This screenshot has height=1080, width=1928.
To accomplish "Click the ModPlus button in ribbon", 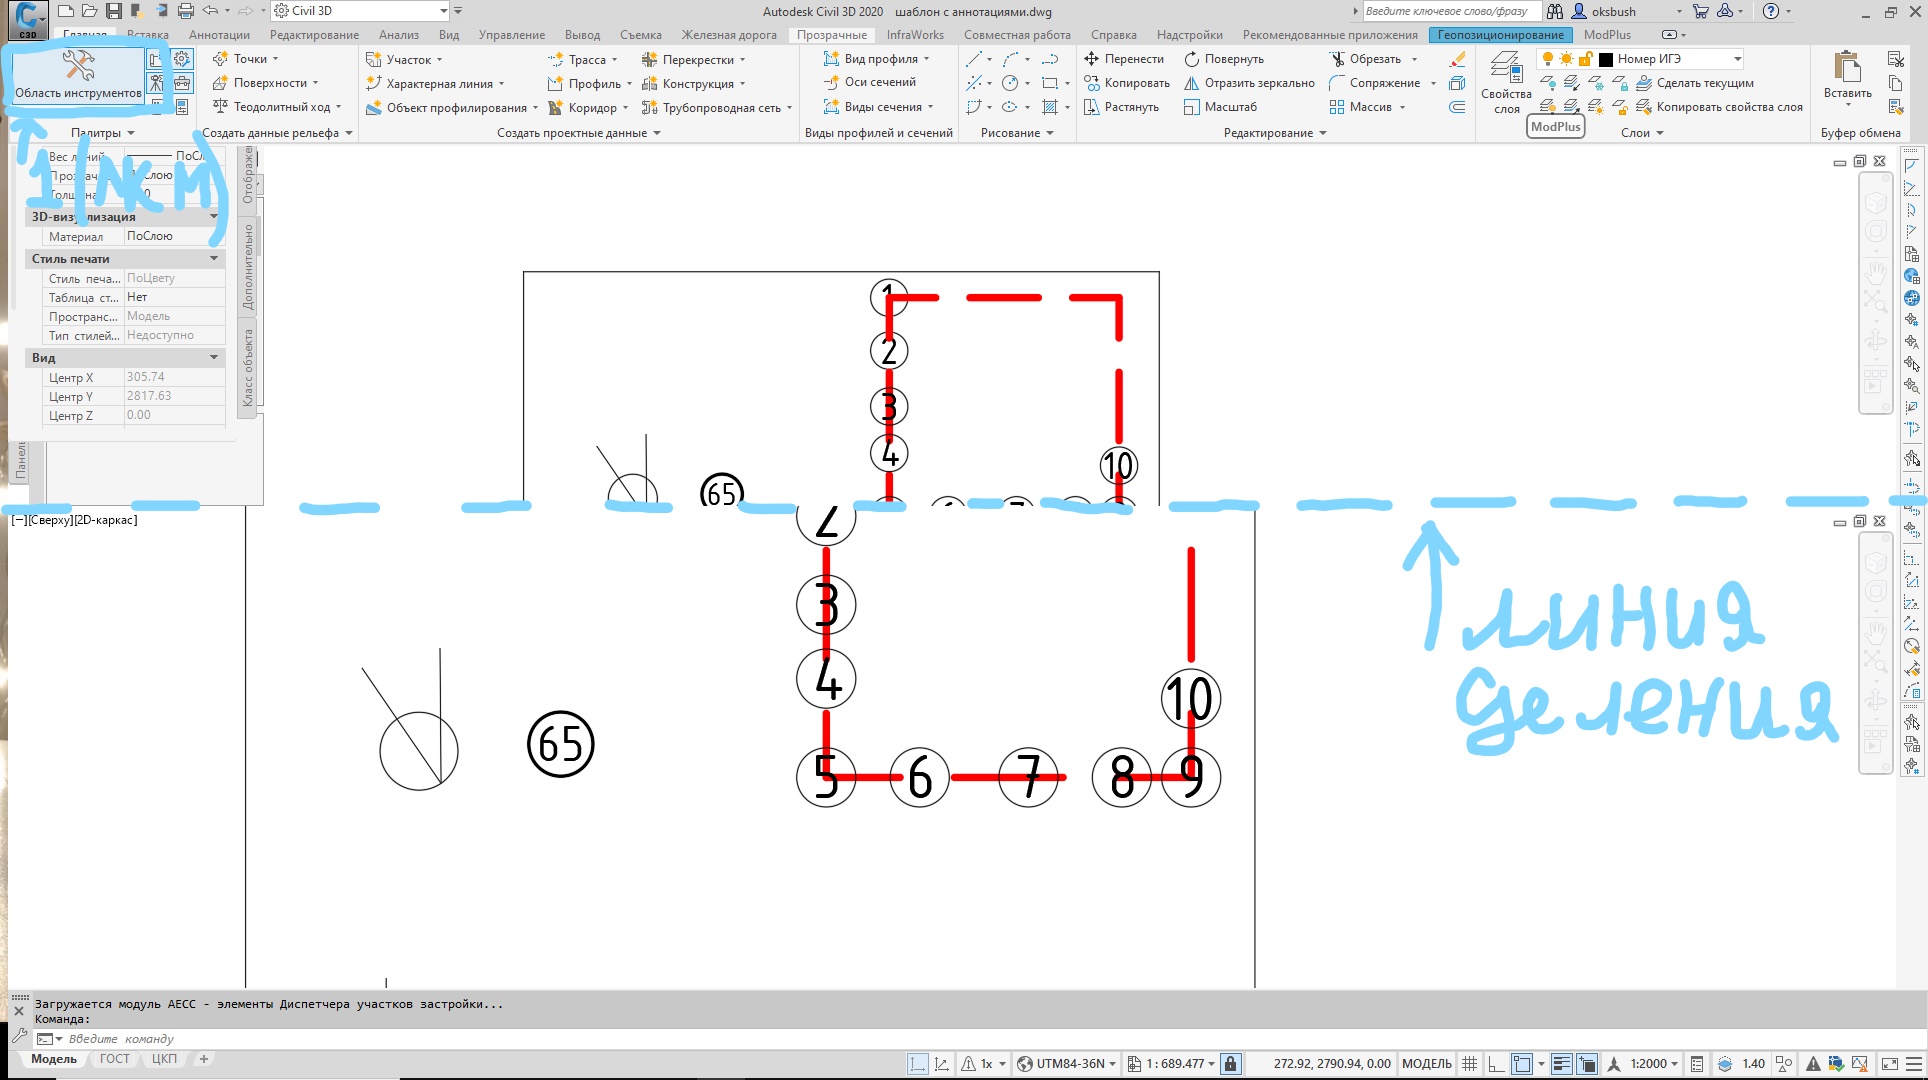I will tap(1555, 127).
